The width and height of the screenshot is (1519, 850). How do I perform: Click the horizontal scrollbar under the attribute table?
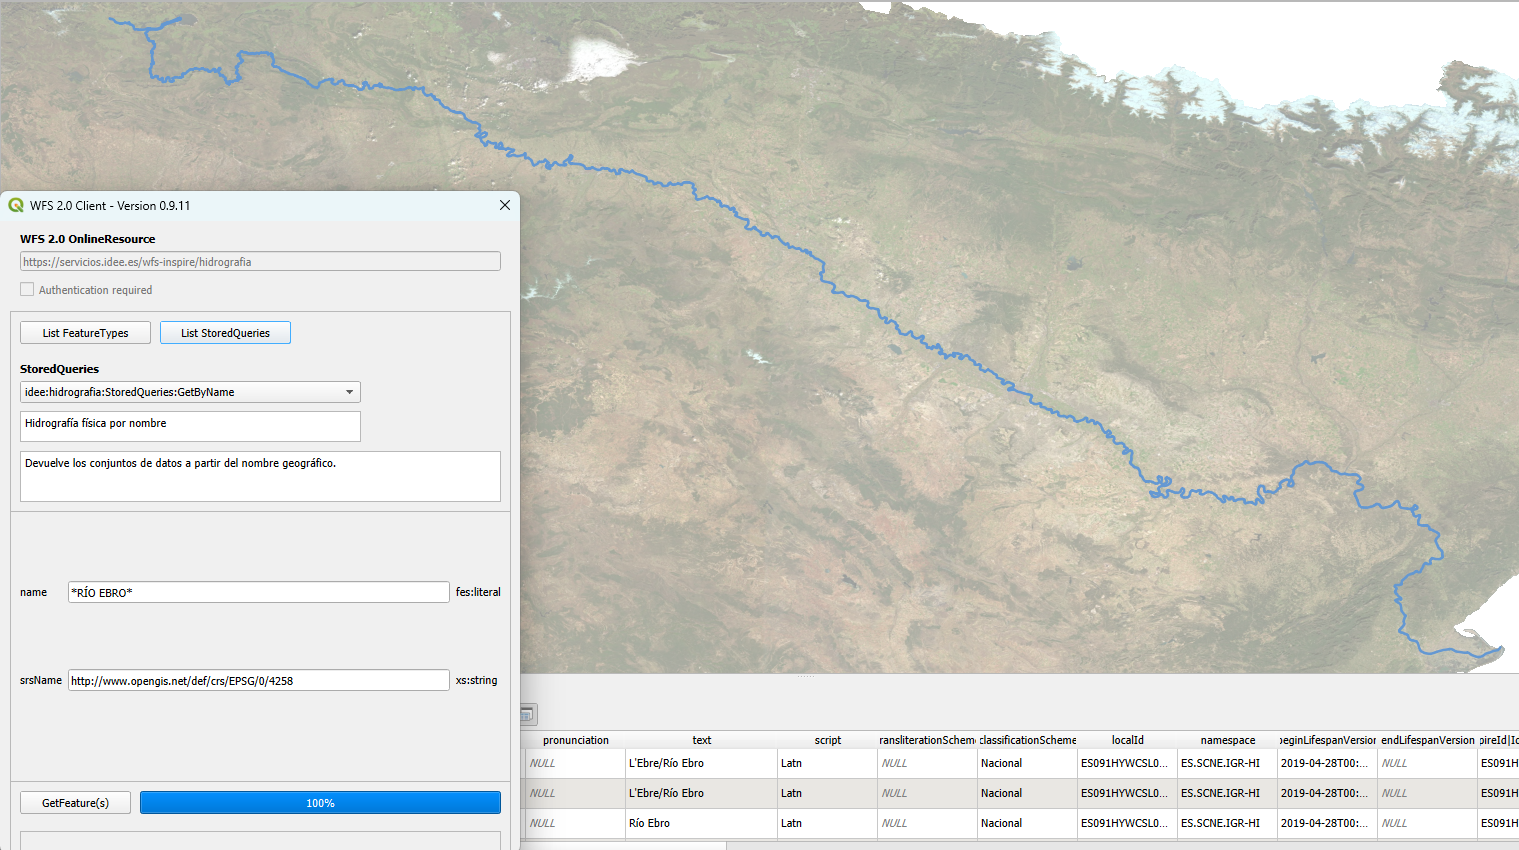click(623, 846)
